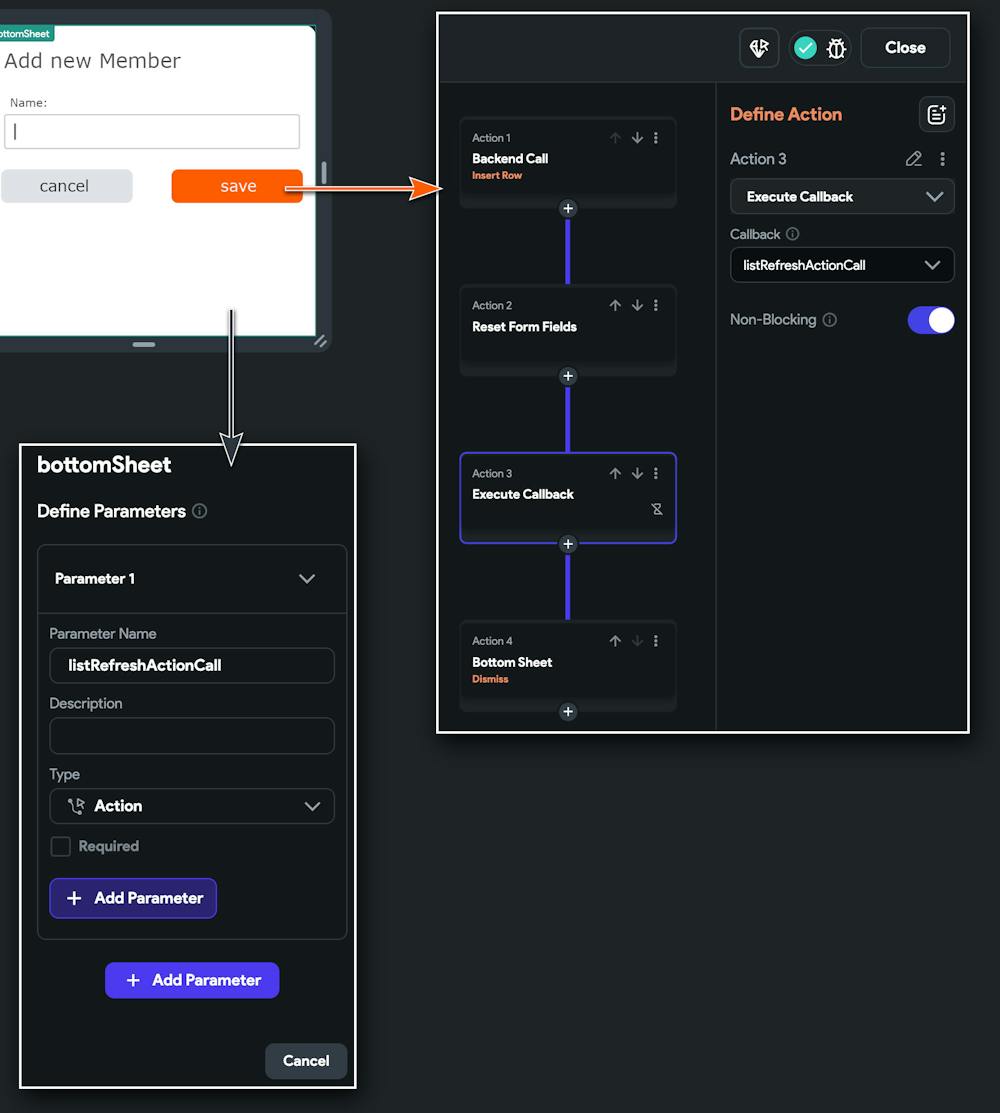The height and width of the screenshot is (1113, 1000).
Task: Add an action after Reset Form Fields
Action: tap(568, 376)
